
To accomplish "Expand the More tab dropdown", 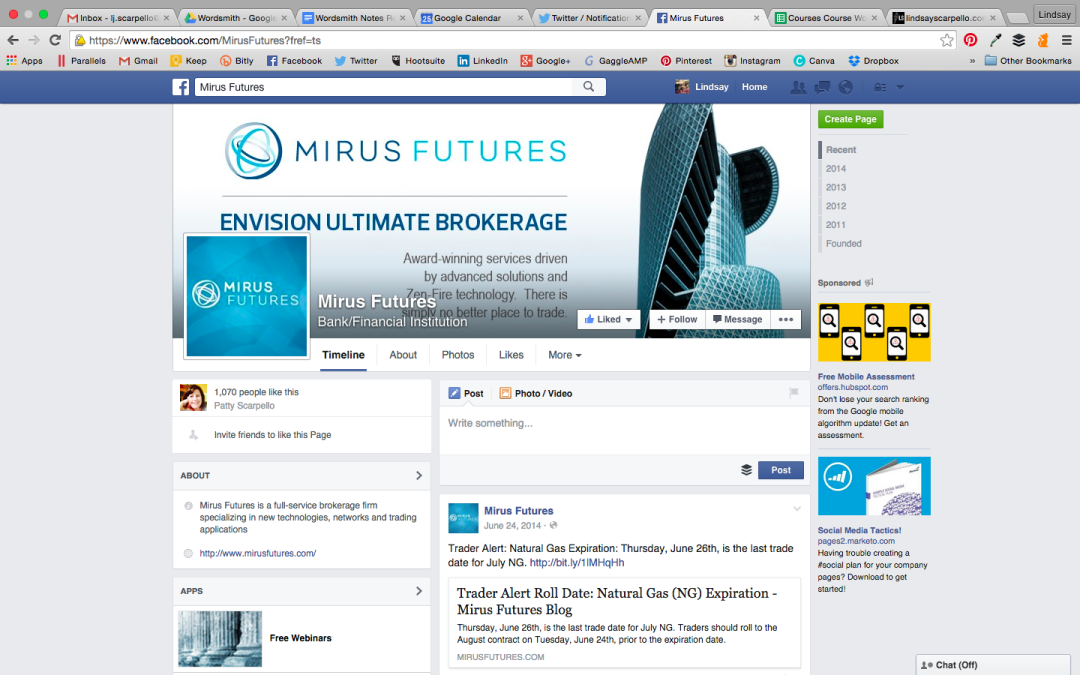I will pyautogui.click(x=565, y=355).
